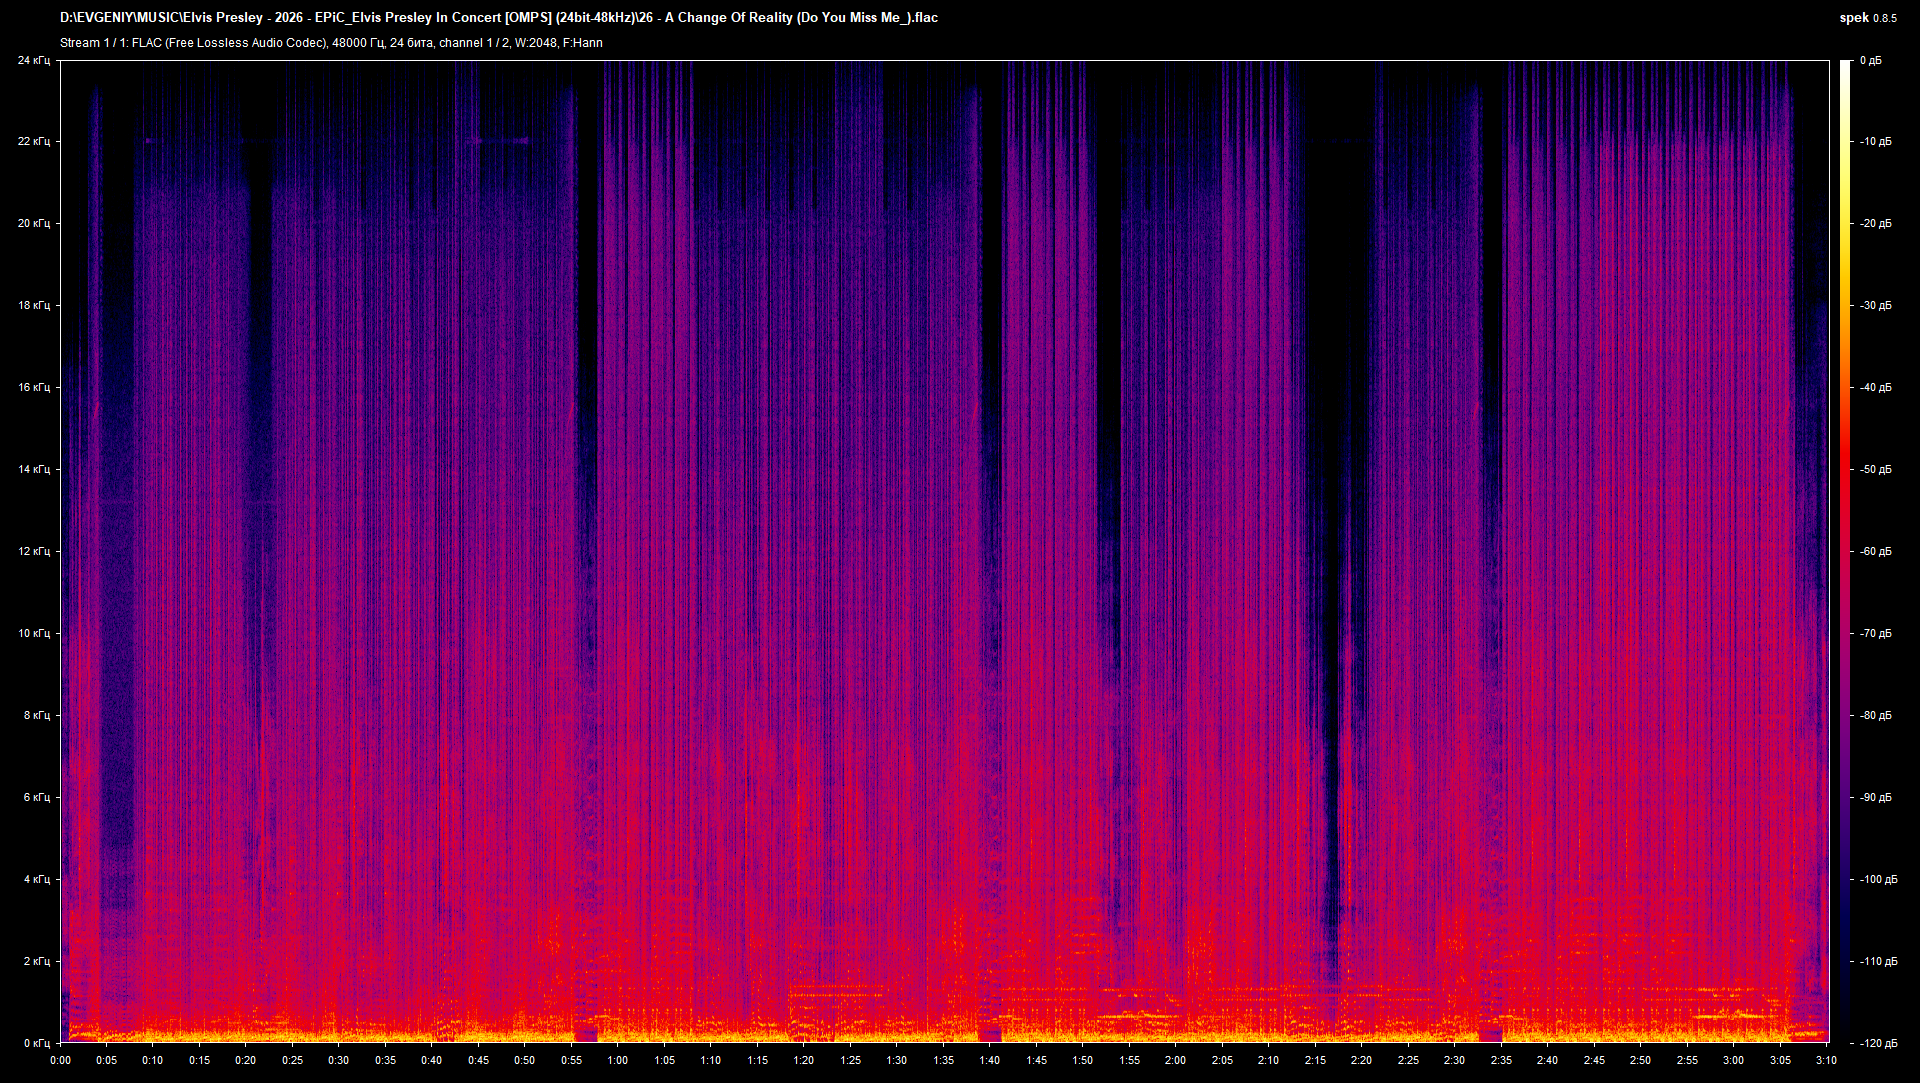1920x1083 pixels.
Task: Click the 0 кГц frequency axis label
Action: (x=37, y=1044)
